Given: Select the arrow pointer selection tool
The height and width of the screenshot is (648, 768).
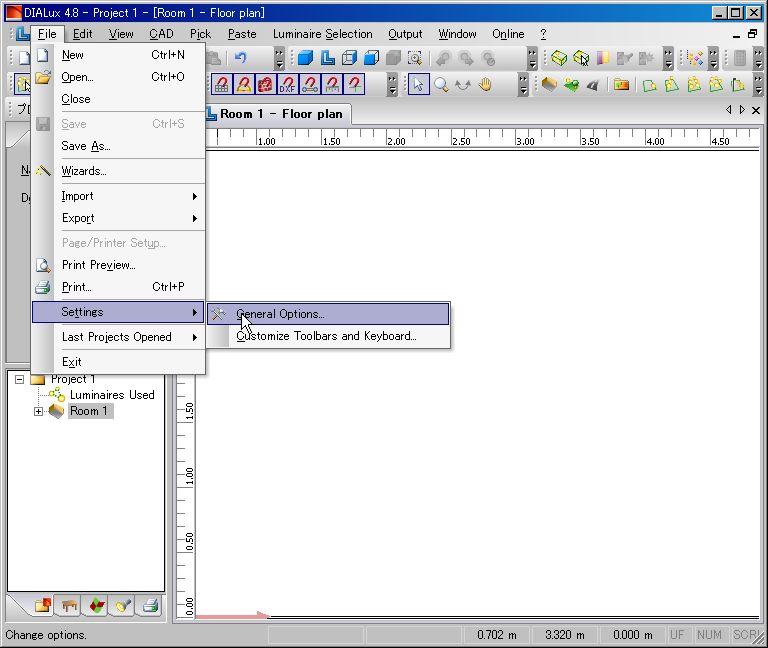Looking at the screenshot, I should pos(418,84).
